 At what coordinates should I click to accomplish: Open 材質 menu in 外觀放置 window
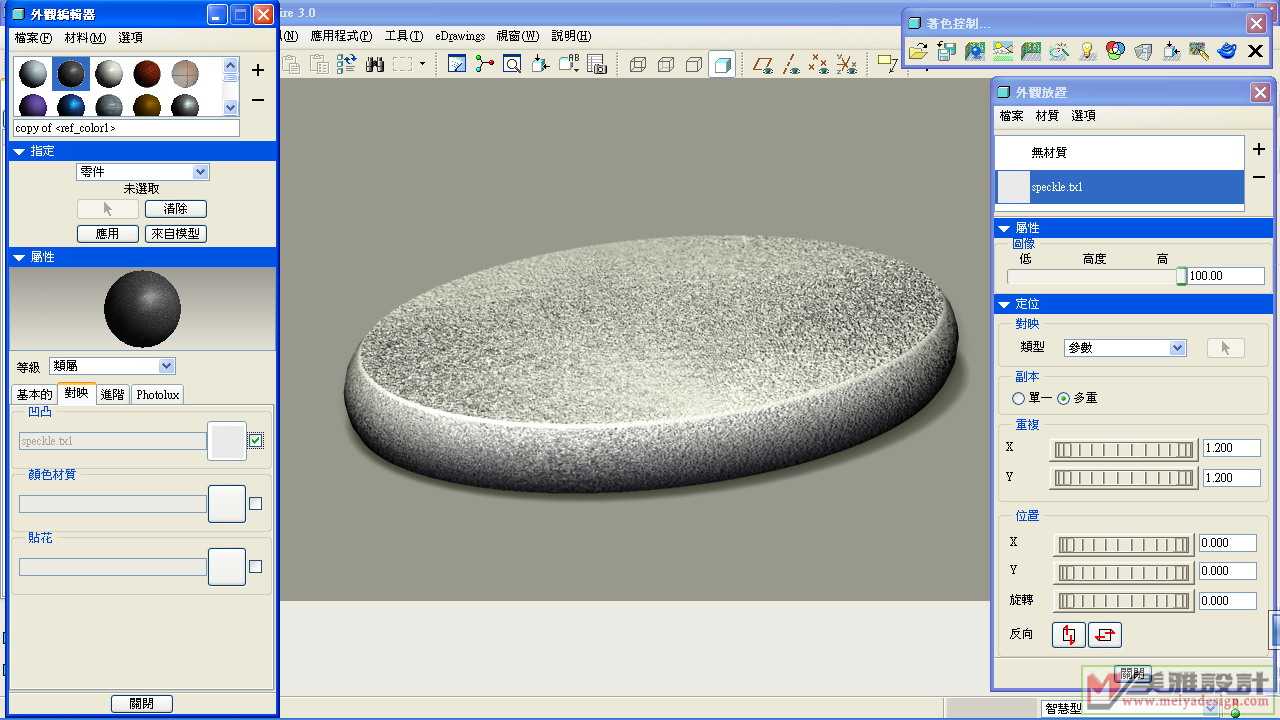coord(1047,116)
